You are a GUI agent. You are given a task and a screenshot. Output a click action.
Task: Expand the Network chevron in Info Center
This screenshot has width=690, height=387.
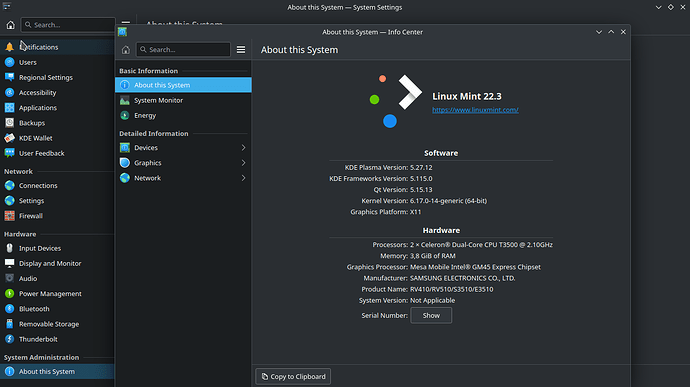click(x=243, y=178)
